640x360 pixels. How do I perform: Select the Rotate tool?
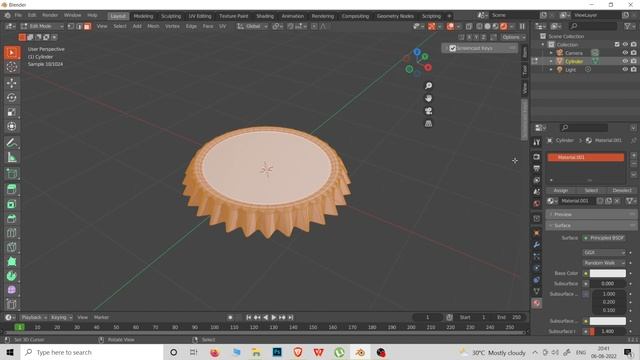11,97
